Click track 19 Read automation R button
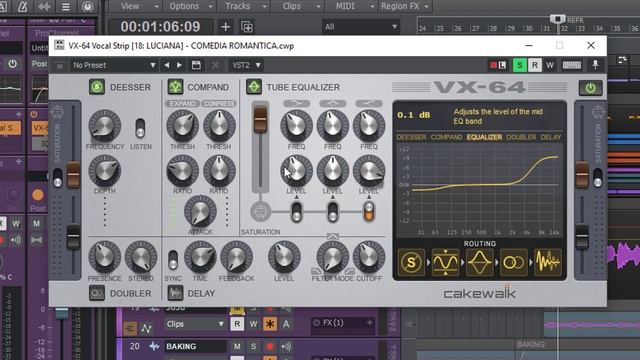640x360 pixels. click(x=237, y=324)
